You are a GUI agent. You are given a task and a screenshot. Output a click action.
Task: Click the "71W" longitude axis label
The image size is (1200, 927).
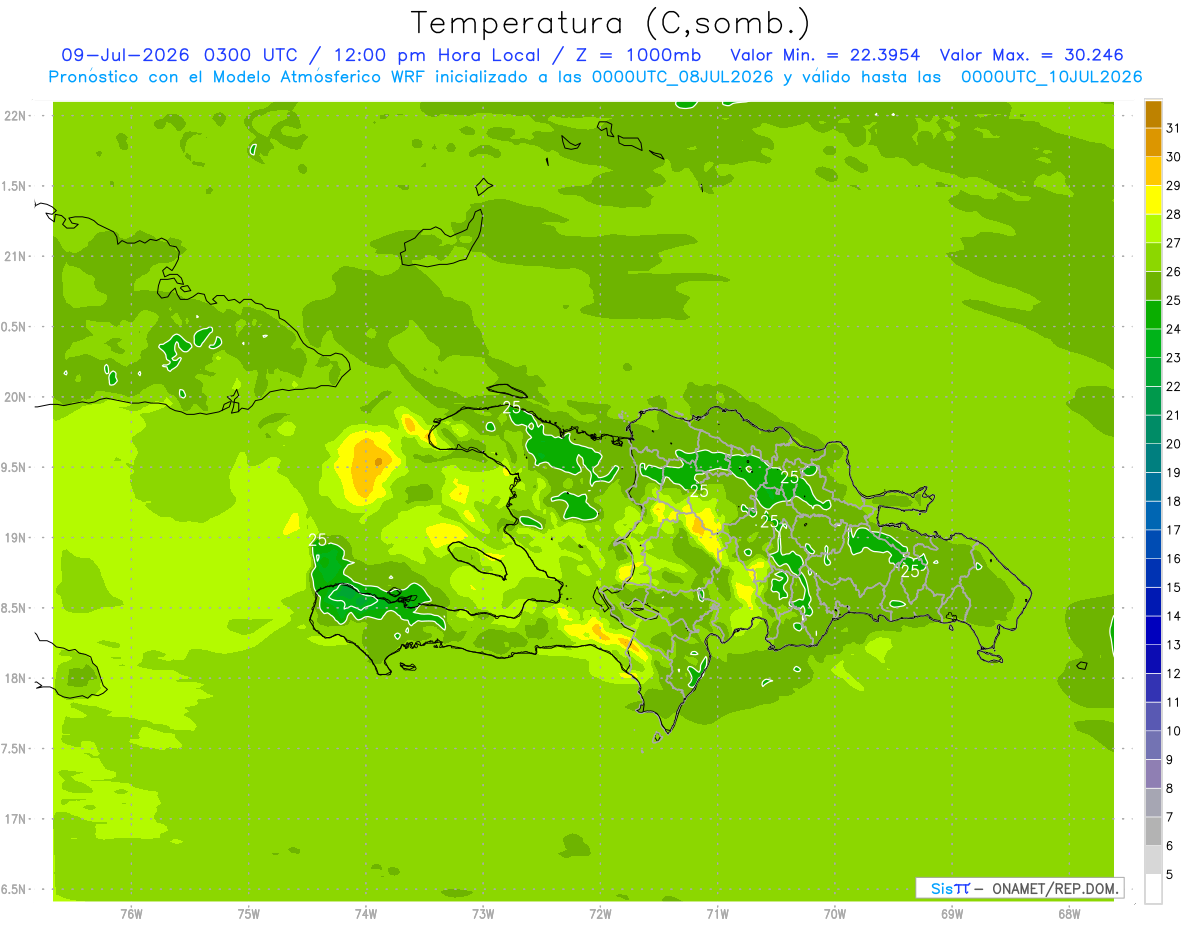click(717, 914)
